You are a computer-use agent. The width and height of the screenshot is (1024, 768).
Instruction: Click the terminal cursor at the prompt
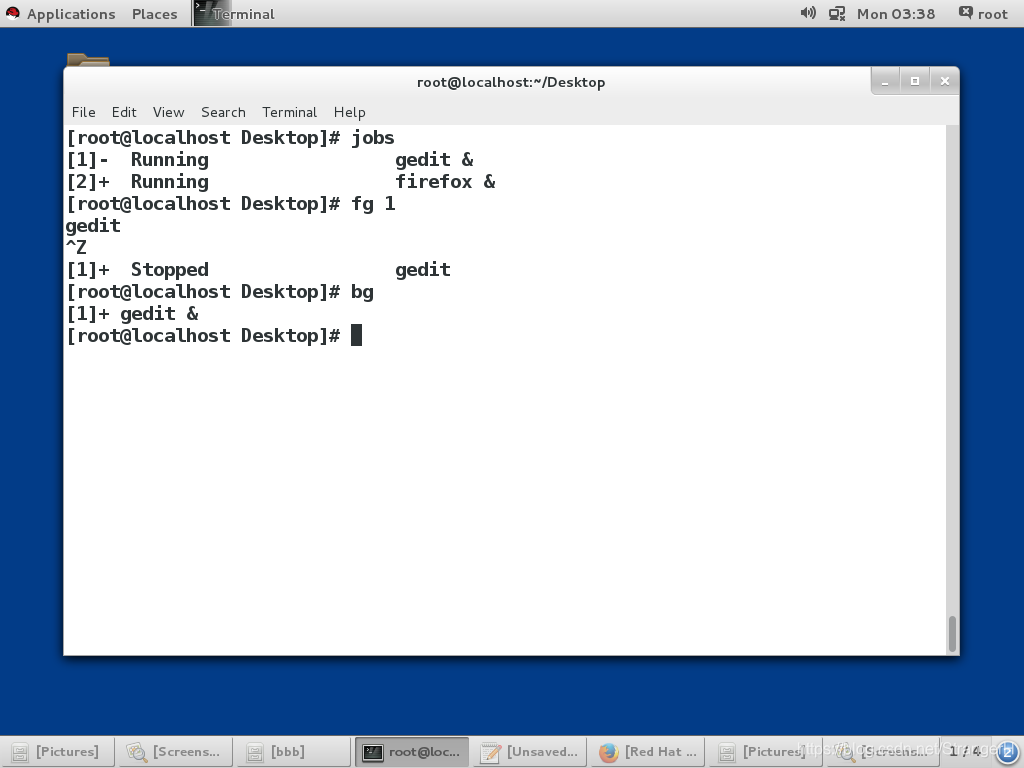[x=356, y=336]
